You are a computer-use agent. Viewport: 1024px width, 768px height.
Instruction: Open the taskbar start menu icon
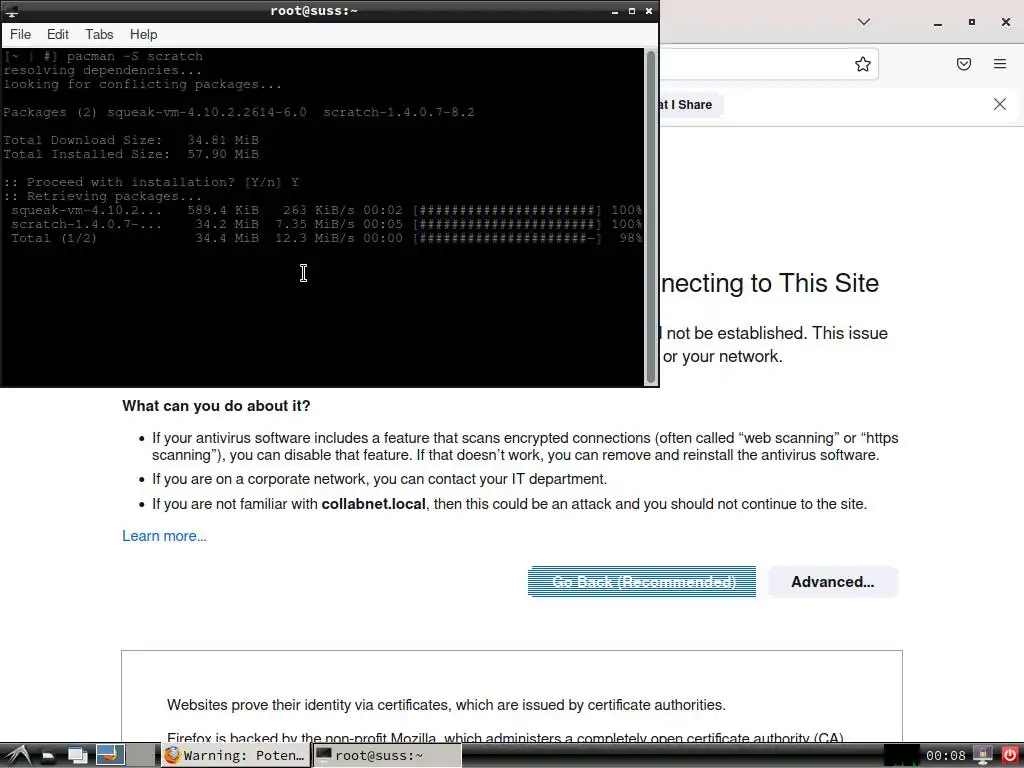point(18,756)
